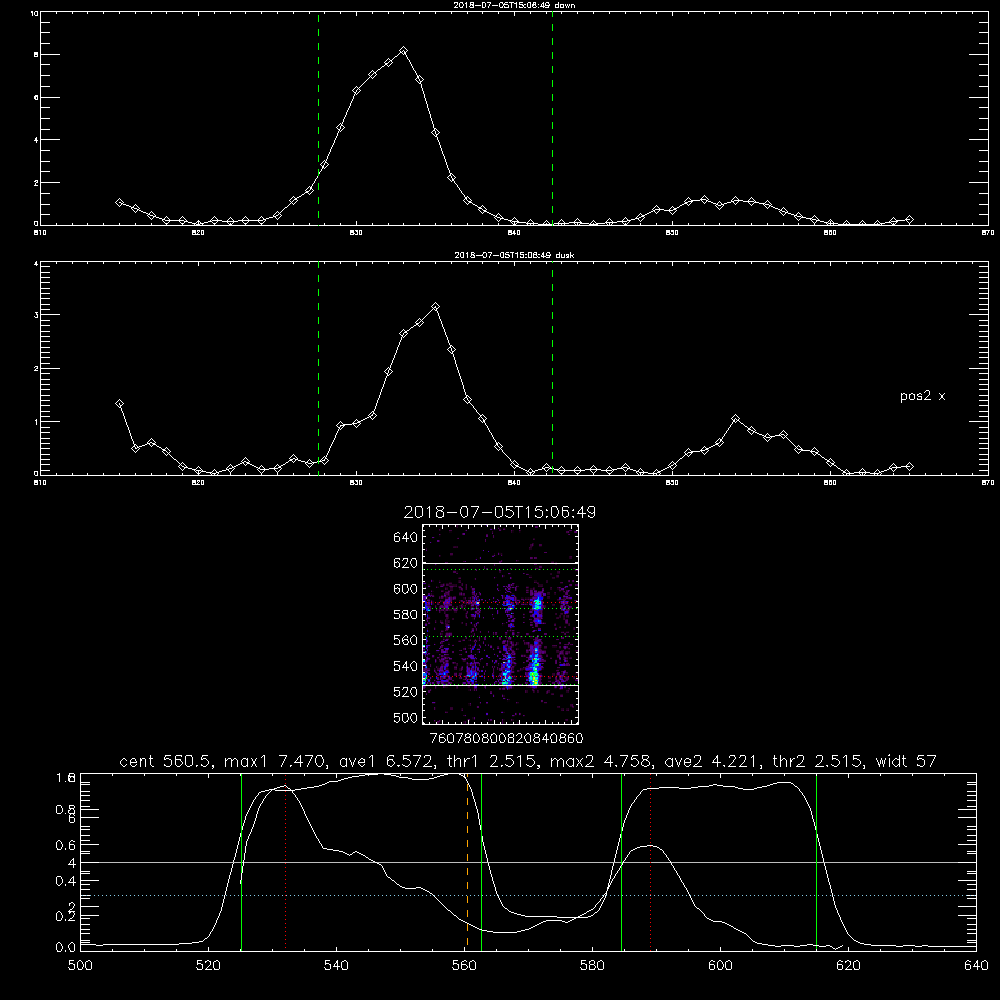Select the timestamp title above the spectral image
This screenshot has height=1000, width=1000.
click(499, 512)
